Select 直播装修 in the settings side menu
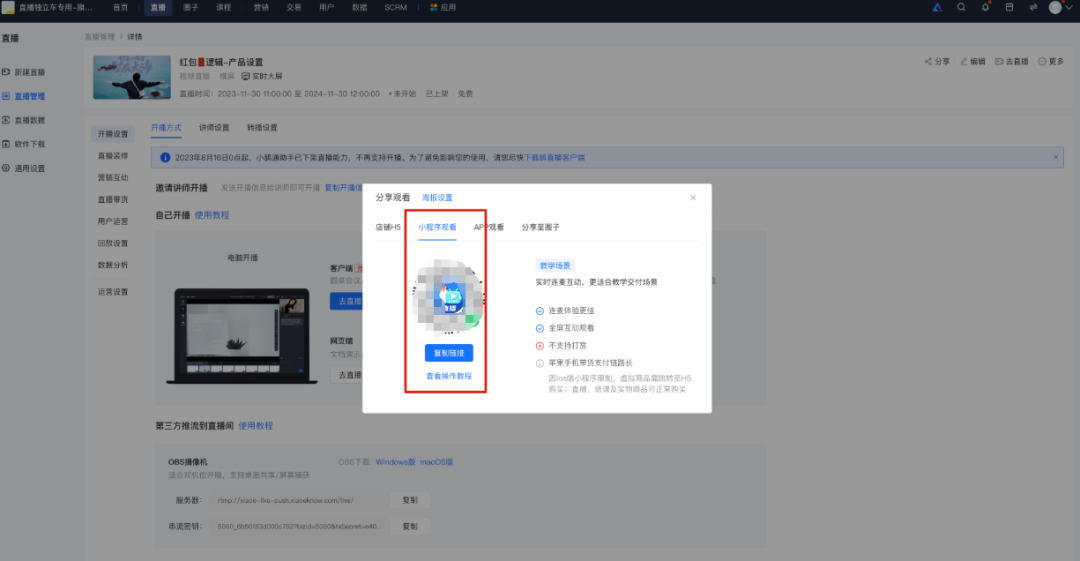Viewport: 1080px width, 561px height. [112, 156]
